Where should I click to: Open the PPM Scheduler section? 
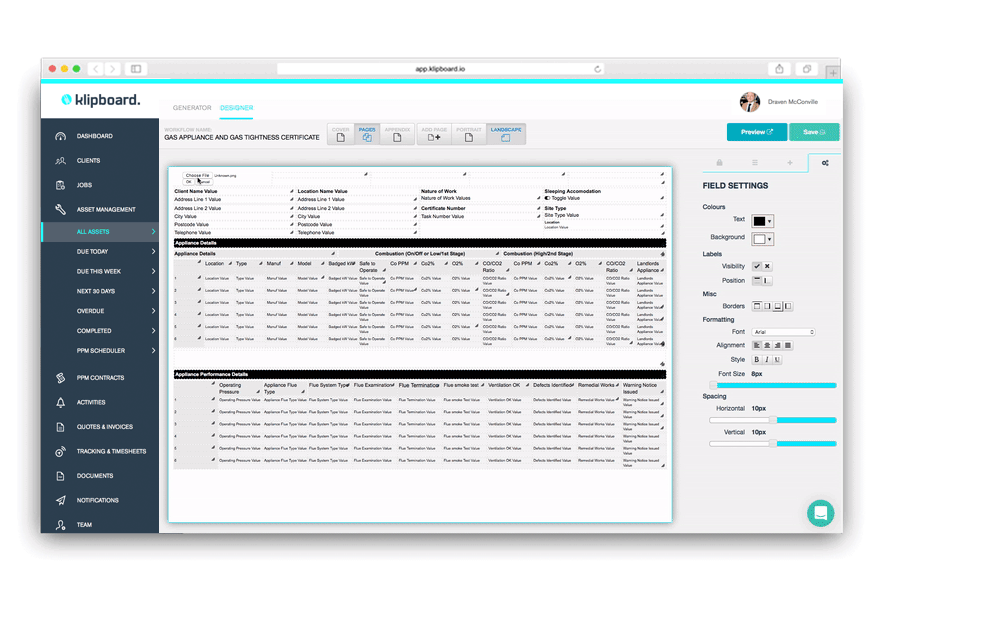pos(100,351)
